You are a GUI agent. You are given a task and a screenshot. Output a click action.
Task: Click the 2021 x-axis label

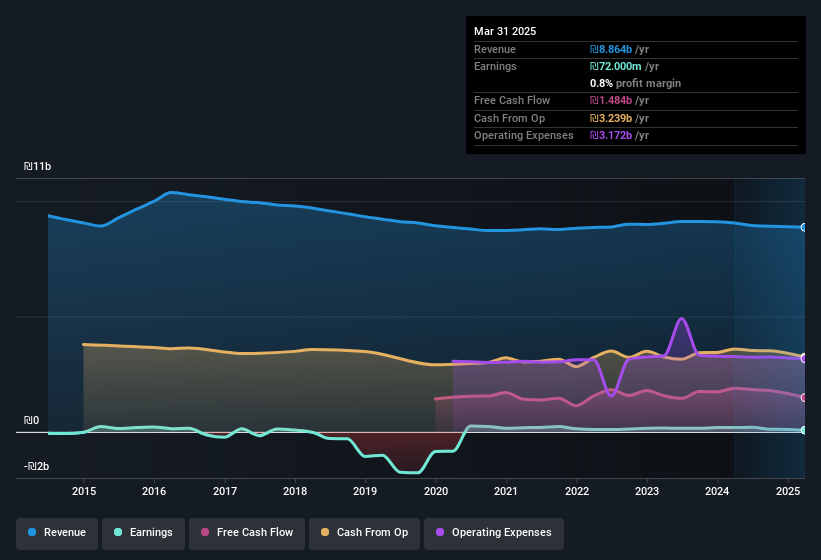[506, 491]
